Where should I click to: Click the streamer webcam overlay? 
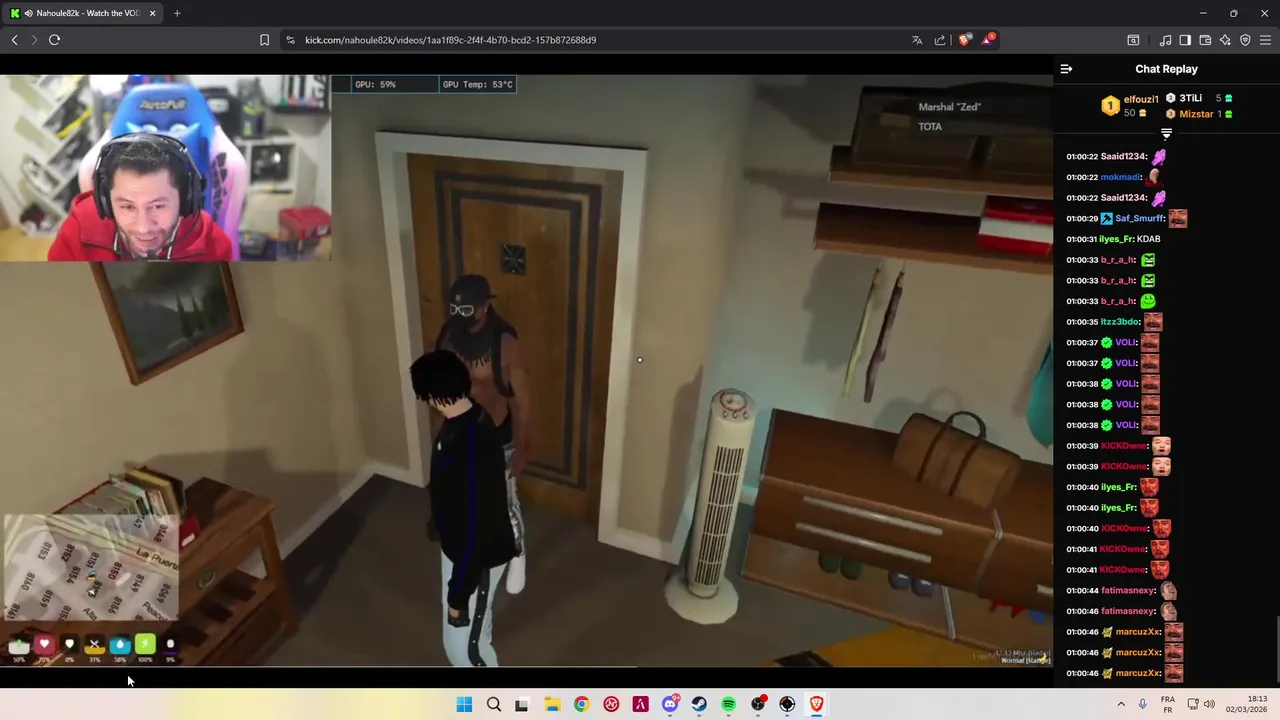(x=165, y=168)
